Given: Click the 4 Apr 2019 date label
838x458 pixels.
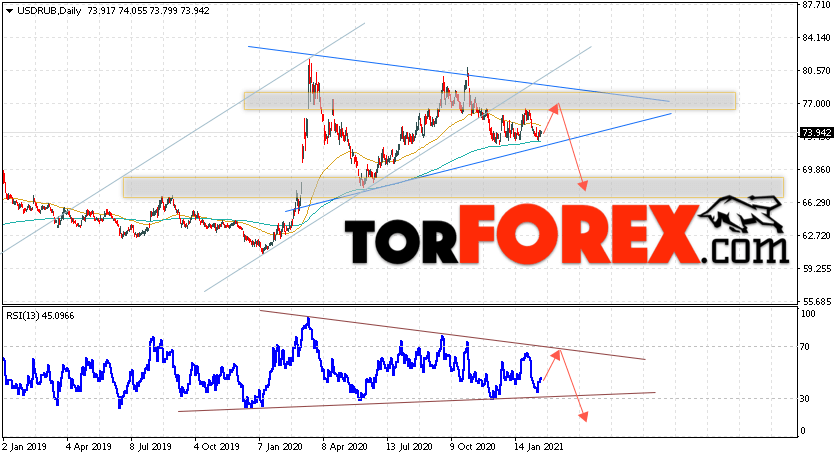Looking at the screenshot, I should (89, 447).
